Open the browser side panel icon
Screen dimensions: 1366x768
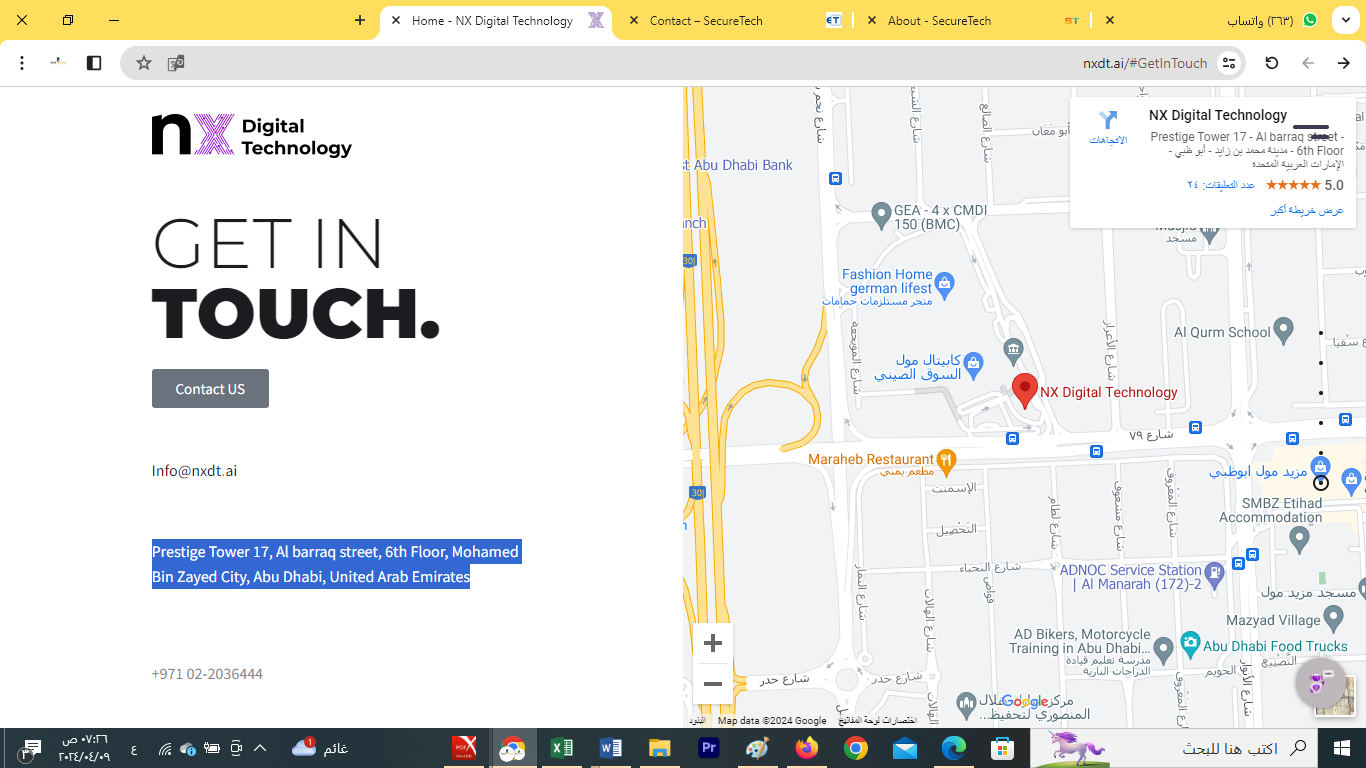[94, 63]
